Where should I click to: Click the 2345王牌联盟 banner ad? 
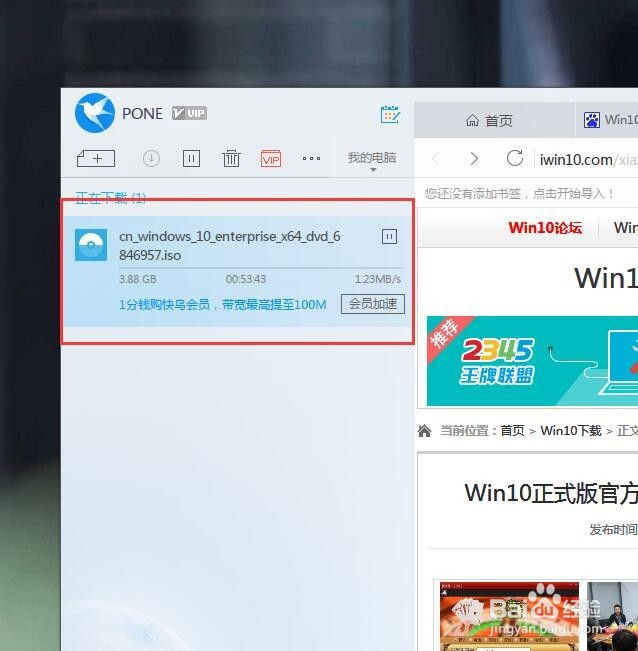[532, 361]
